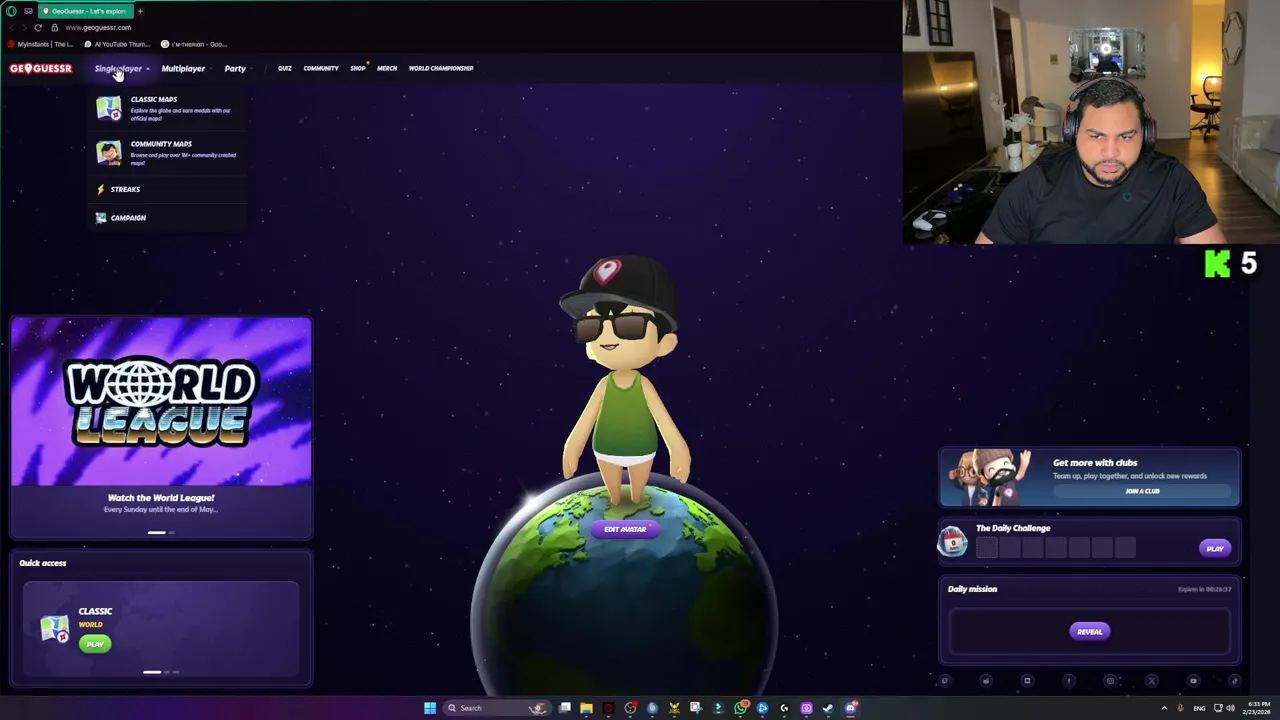This screenshot has width=1280, height=720.
Task: Show hidden system tray icons
Action: pos(1164,708)
